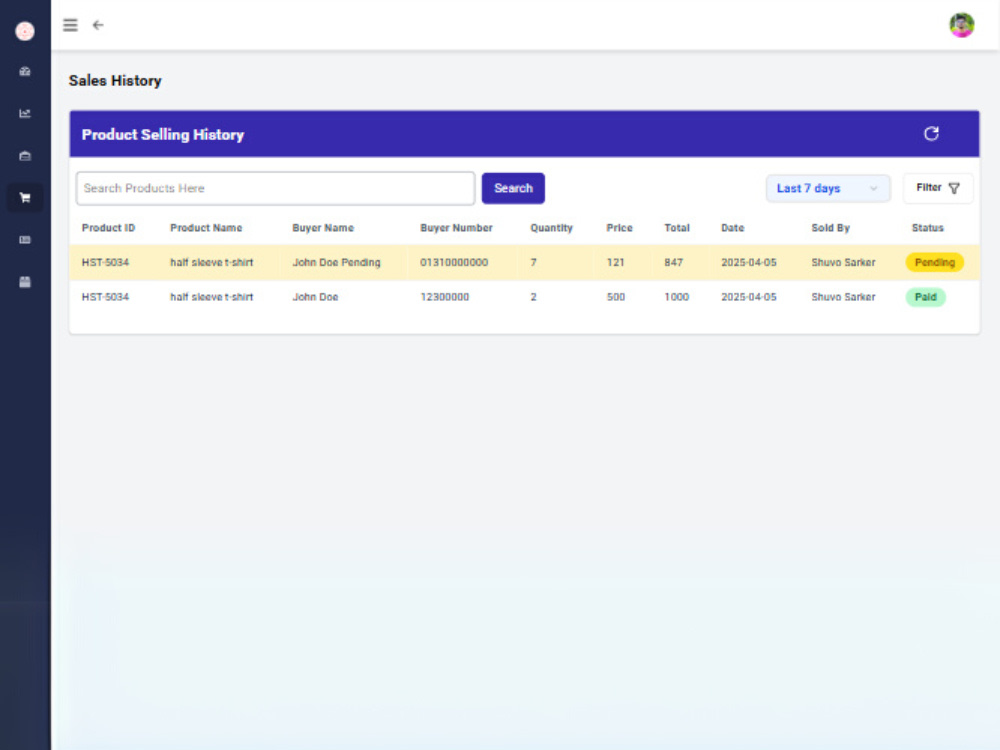1000x750 pixels.
Task: Click quantity 7 in Pending row
Action: pos(533,262)
